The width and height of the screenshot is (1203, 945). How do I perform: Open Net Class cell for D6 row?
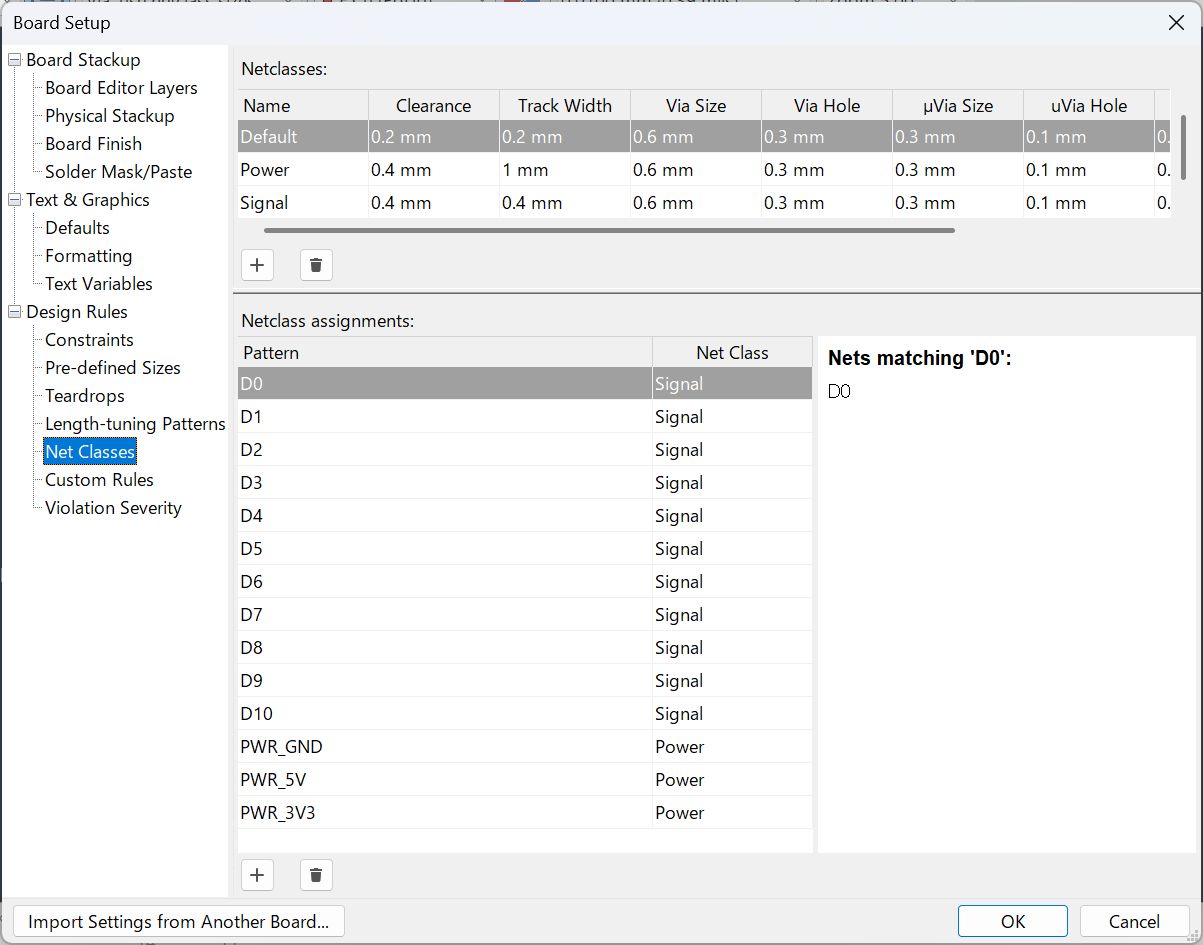732,582
